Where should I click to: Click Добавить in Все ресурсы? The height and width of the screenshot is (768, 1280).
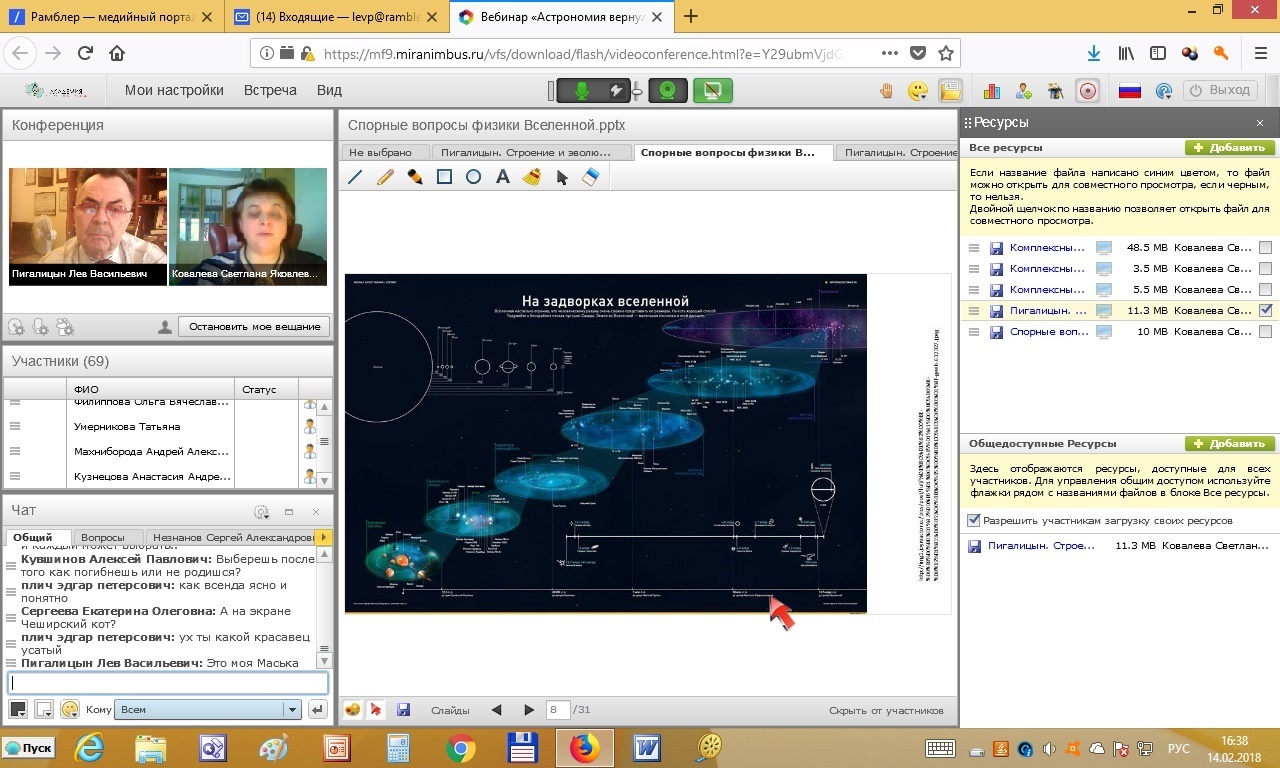1230,147
